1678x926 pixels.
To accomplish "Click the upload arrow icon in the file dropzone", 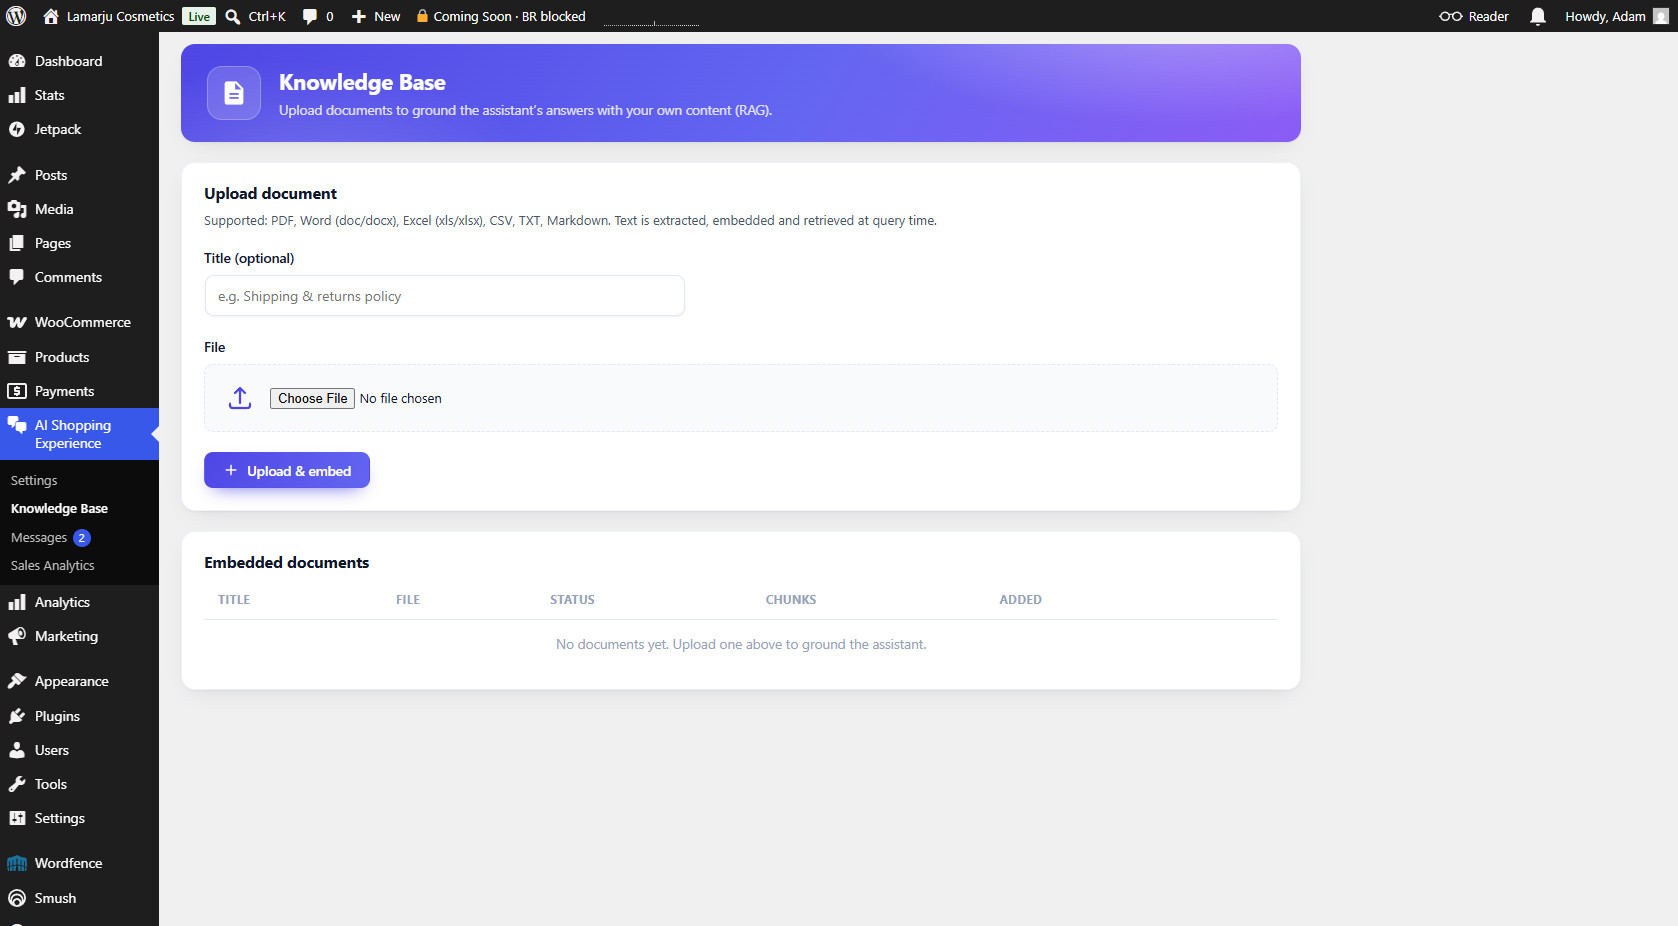I will pyautogui.click(x=240, y=398).
